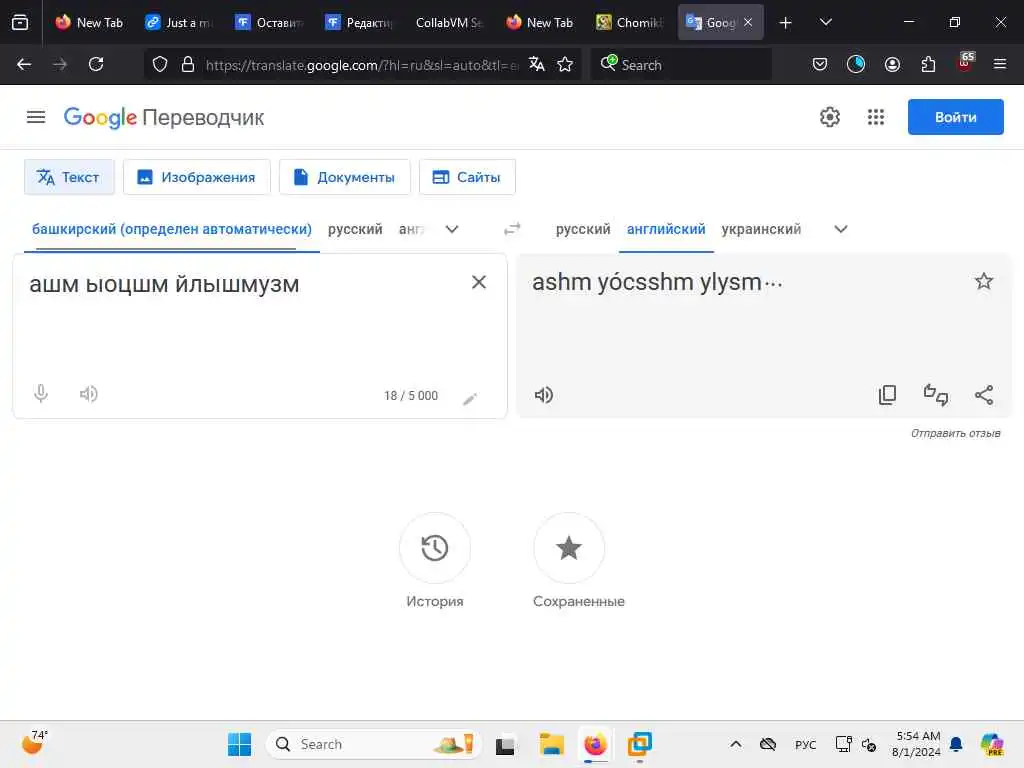
Task: Rate this translation thumbs icon
Action: click(x=935, y=394)
